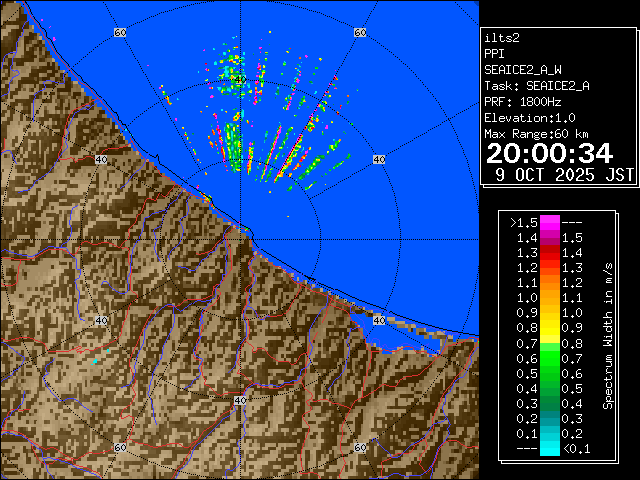The image size is (640, 480).
Task: Click the 40 range label above radar echoes
Action: [x=238, y=79]
